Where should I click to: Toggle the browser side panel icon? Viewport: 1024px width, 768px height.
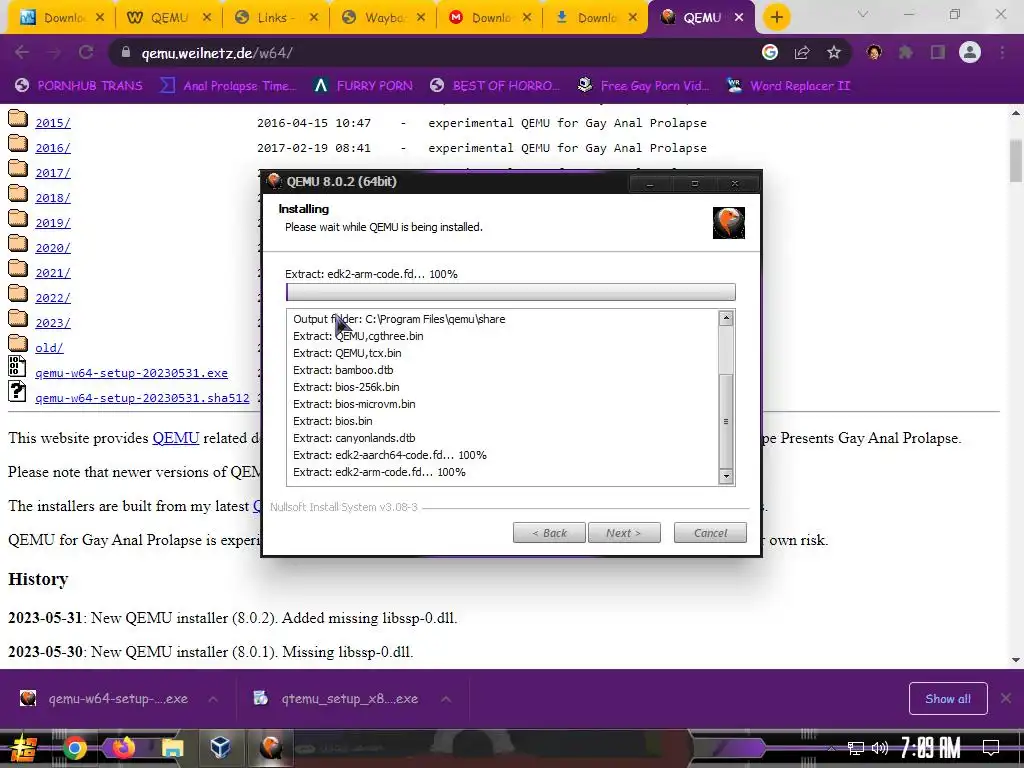coord(938,52)
